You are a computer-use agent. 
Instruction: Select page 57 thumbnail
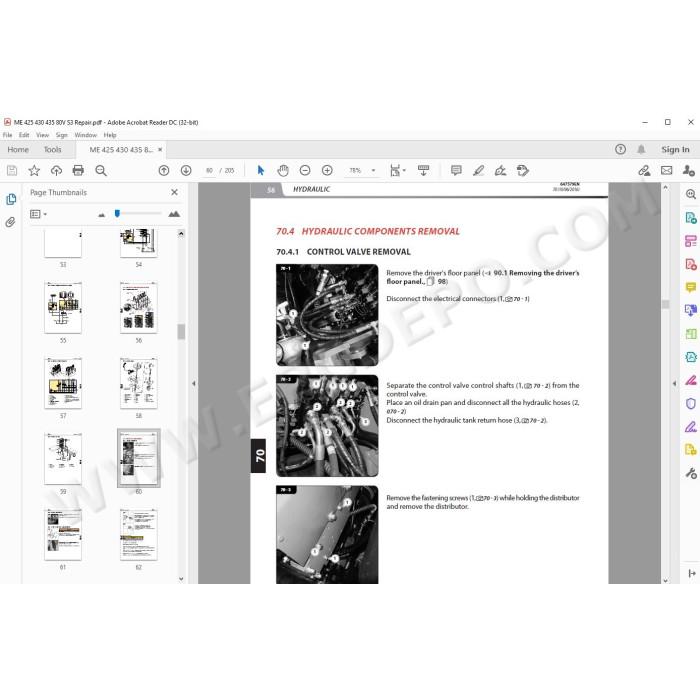tap(63, 383)
